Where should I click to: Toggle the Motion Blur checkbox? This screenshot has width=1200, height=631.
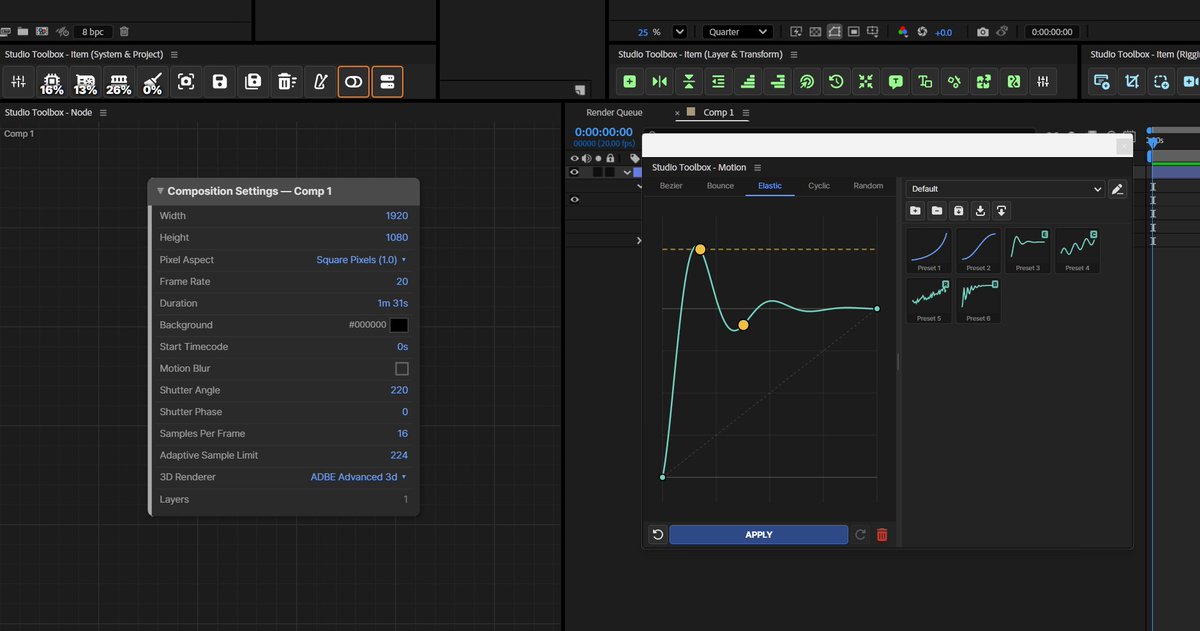(x=402, y=369)
